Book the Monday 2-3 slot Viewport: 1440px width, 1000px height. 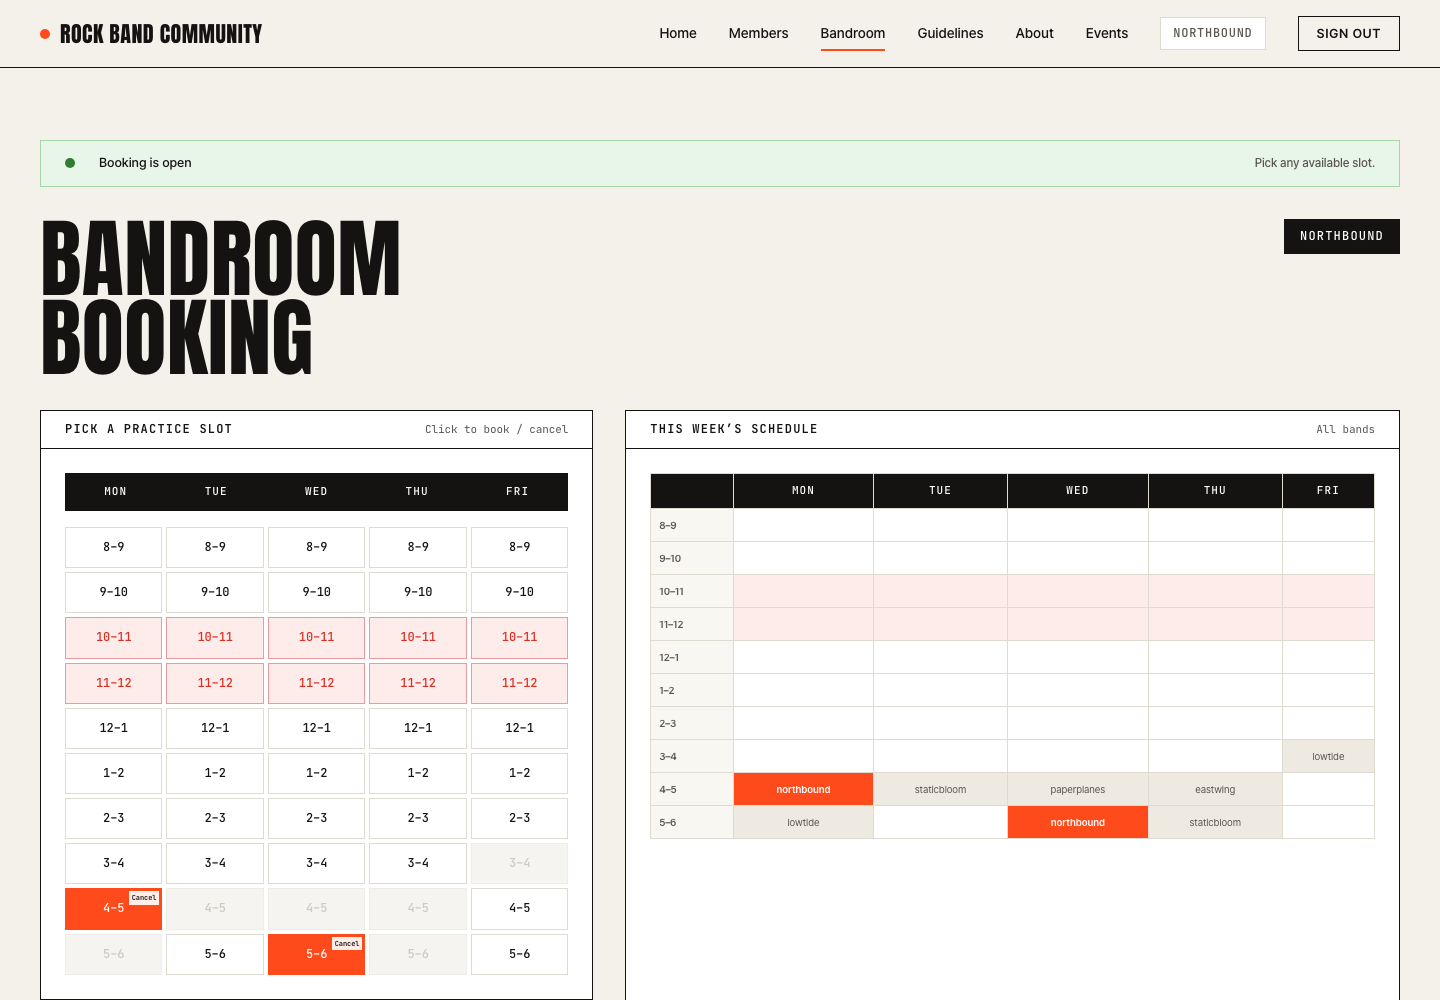tap(114, 818)
